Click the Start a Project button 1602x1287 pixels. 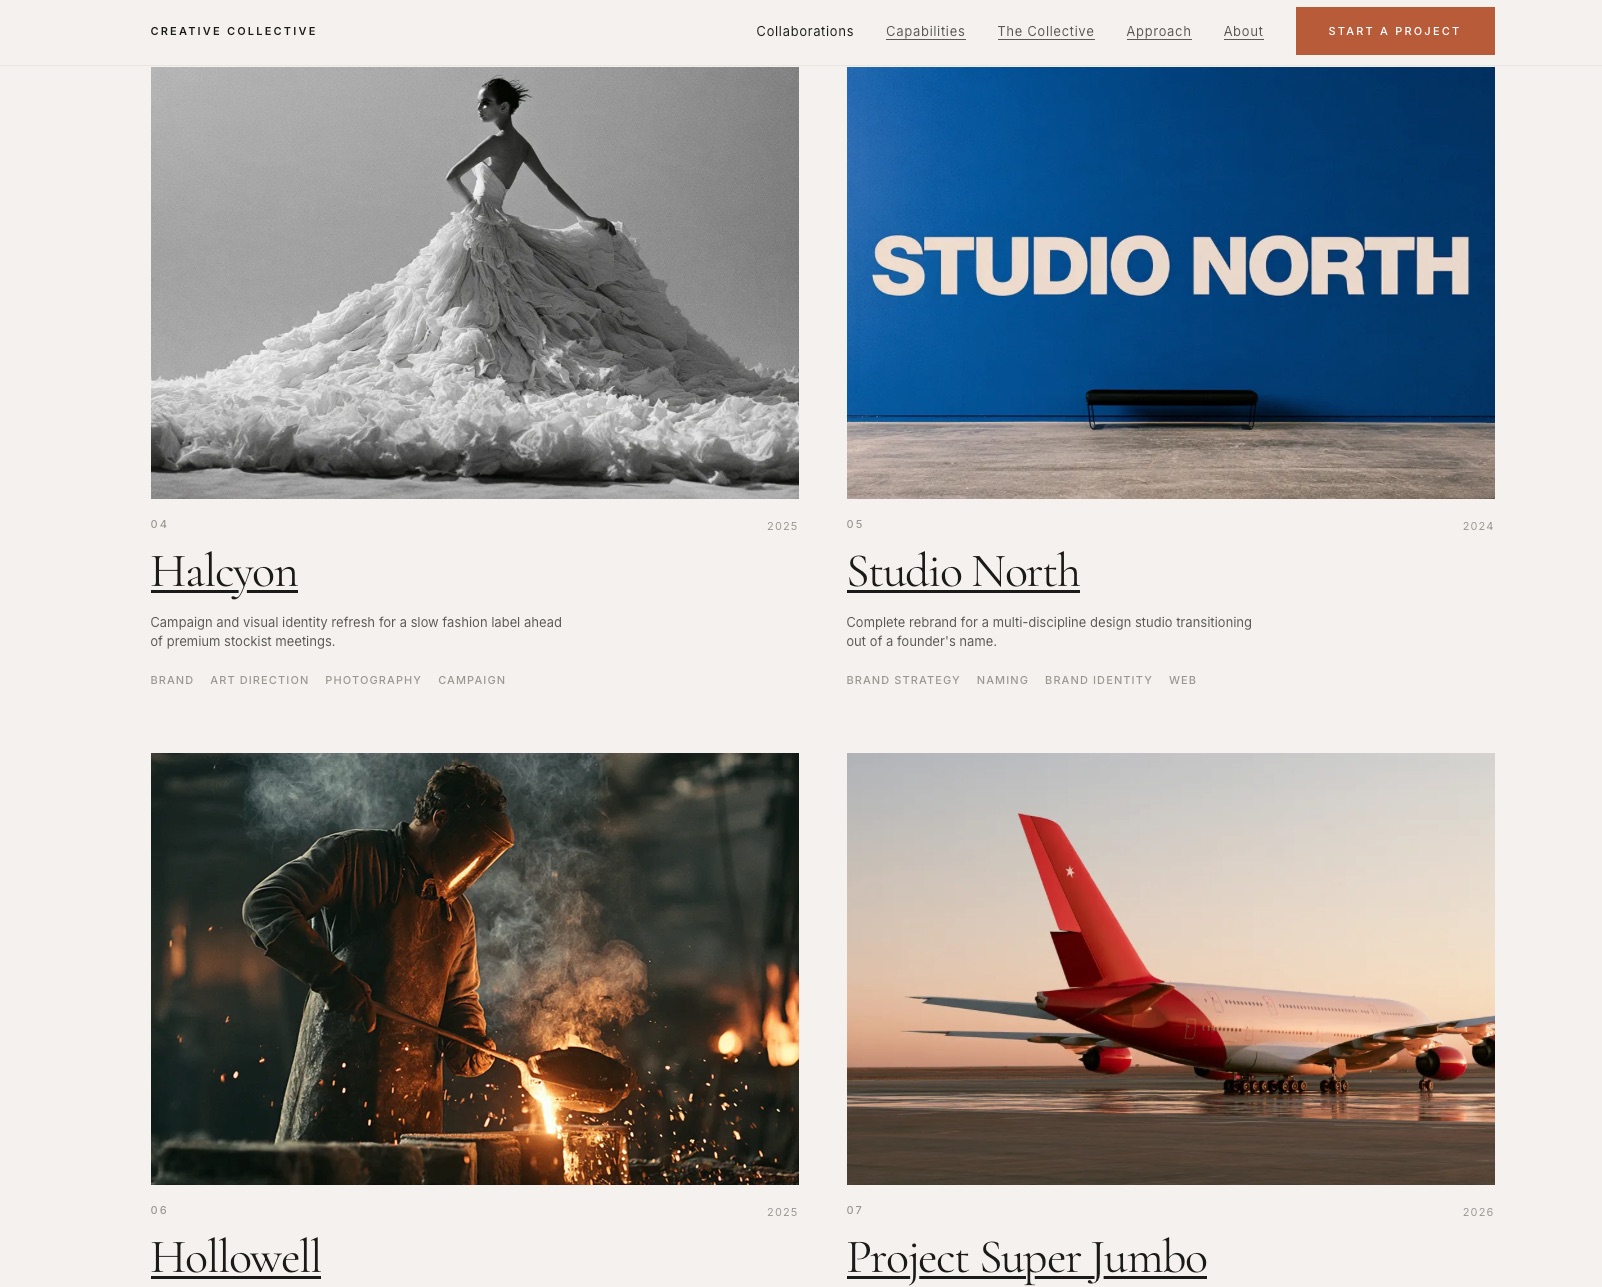(x=1395, y=31)
